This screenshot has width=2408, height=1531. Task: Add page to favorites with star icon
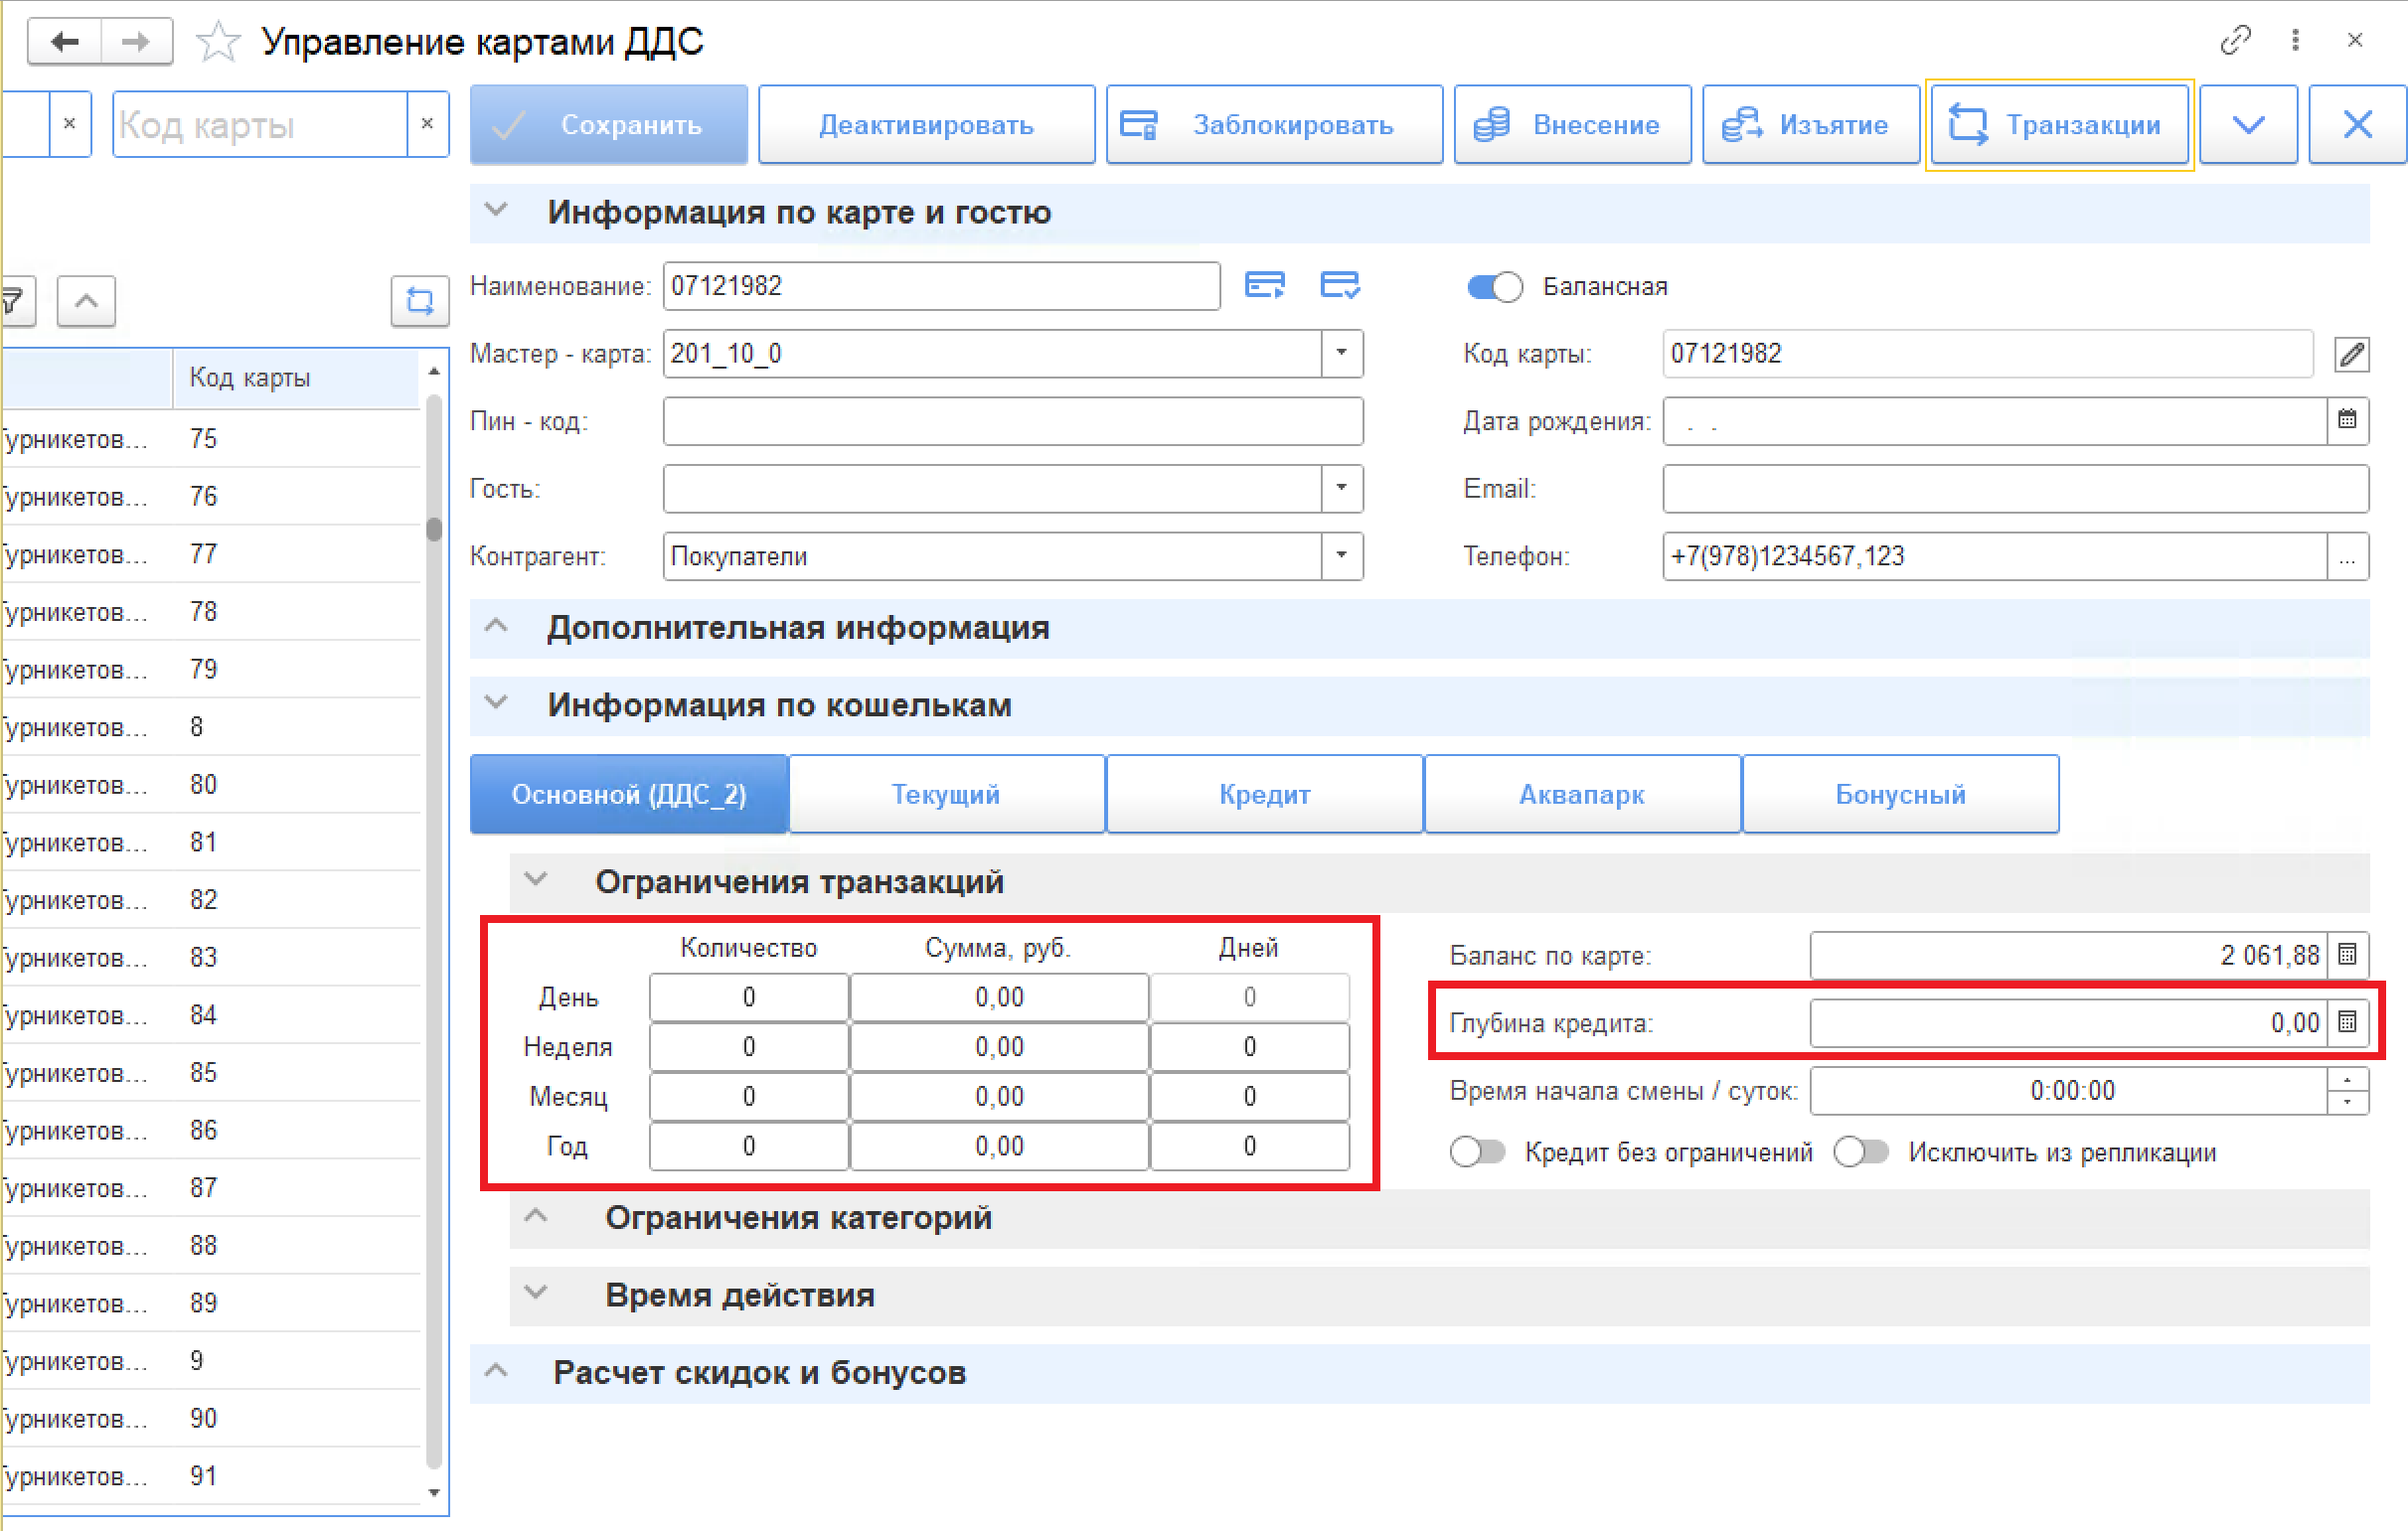[217, 42]
